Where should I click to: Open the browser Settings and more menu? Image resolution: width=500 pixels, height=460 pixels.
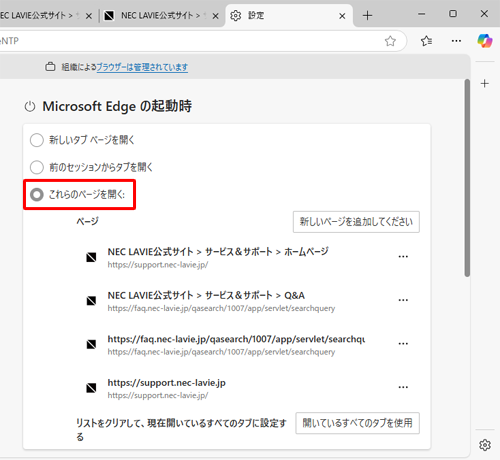pyautogui.click(x=456, y=41)
